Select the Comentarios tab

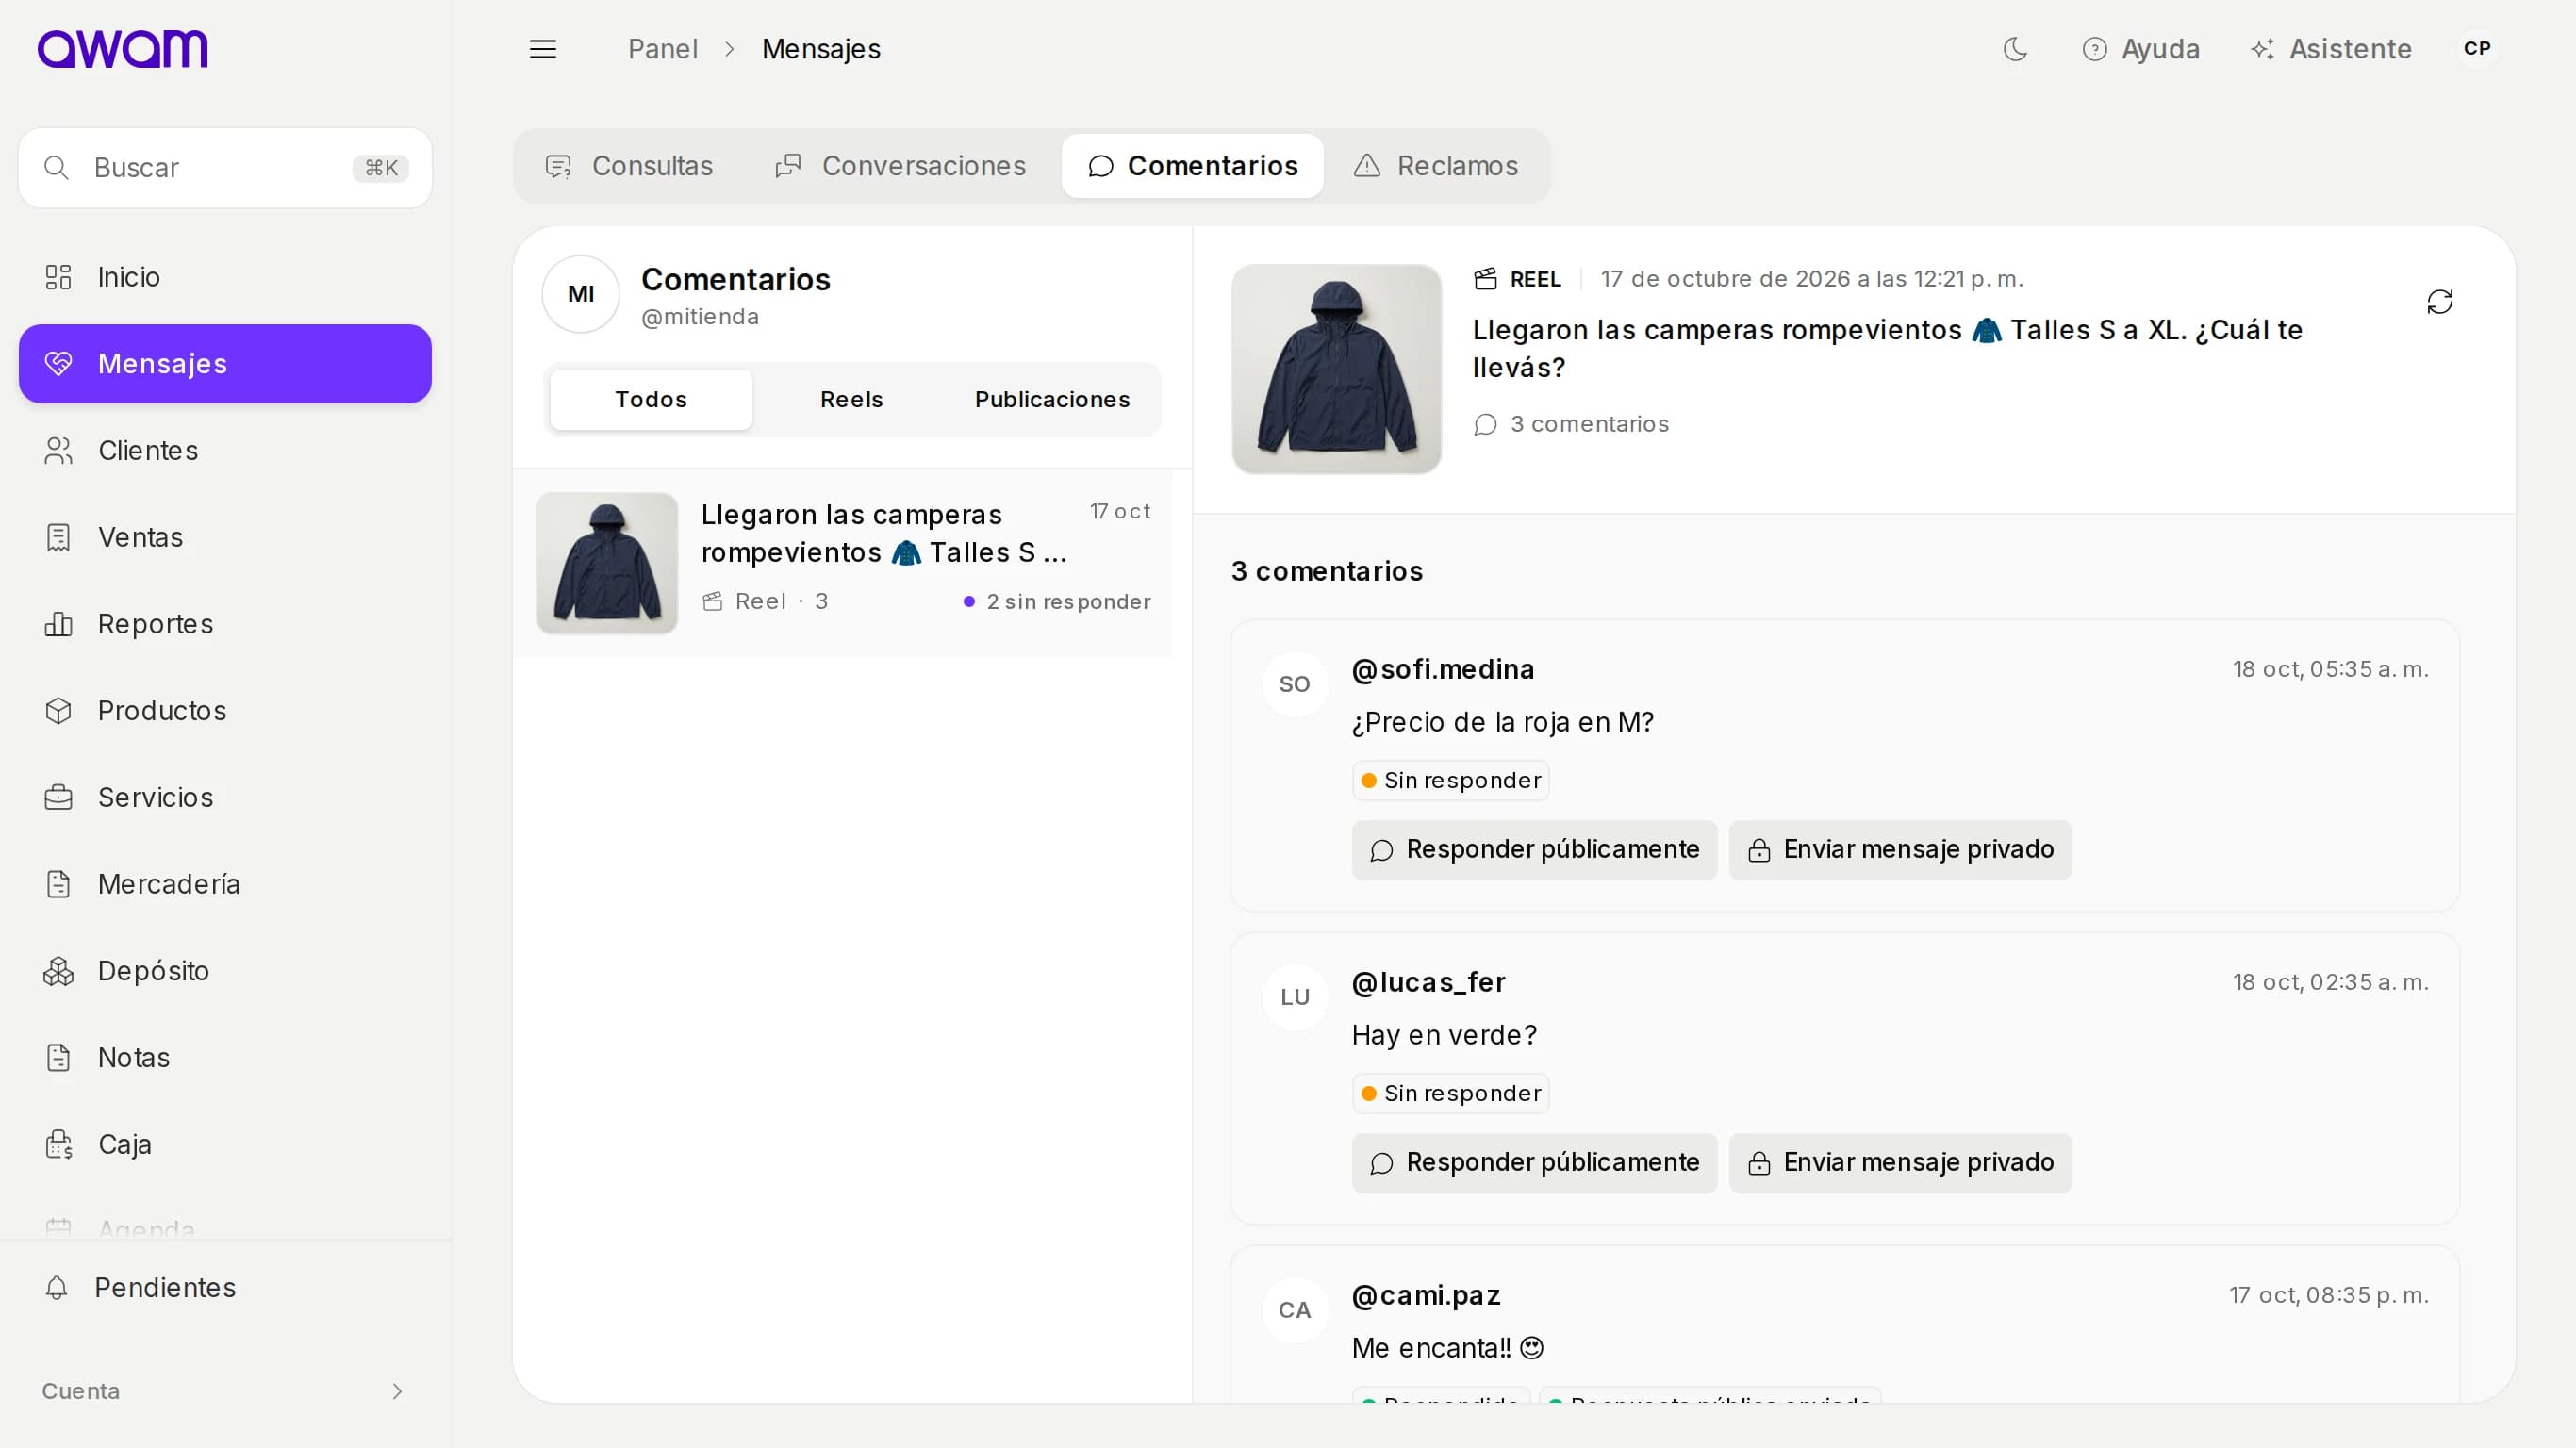pyautogui.click(x=1193, y=166)
